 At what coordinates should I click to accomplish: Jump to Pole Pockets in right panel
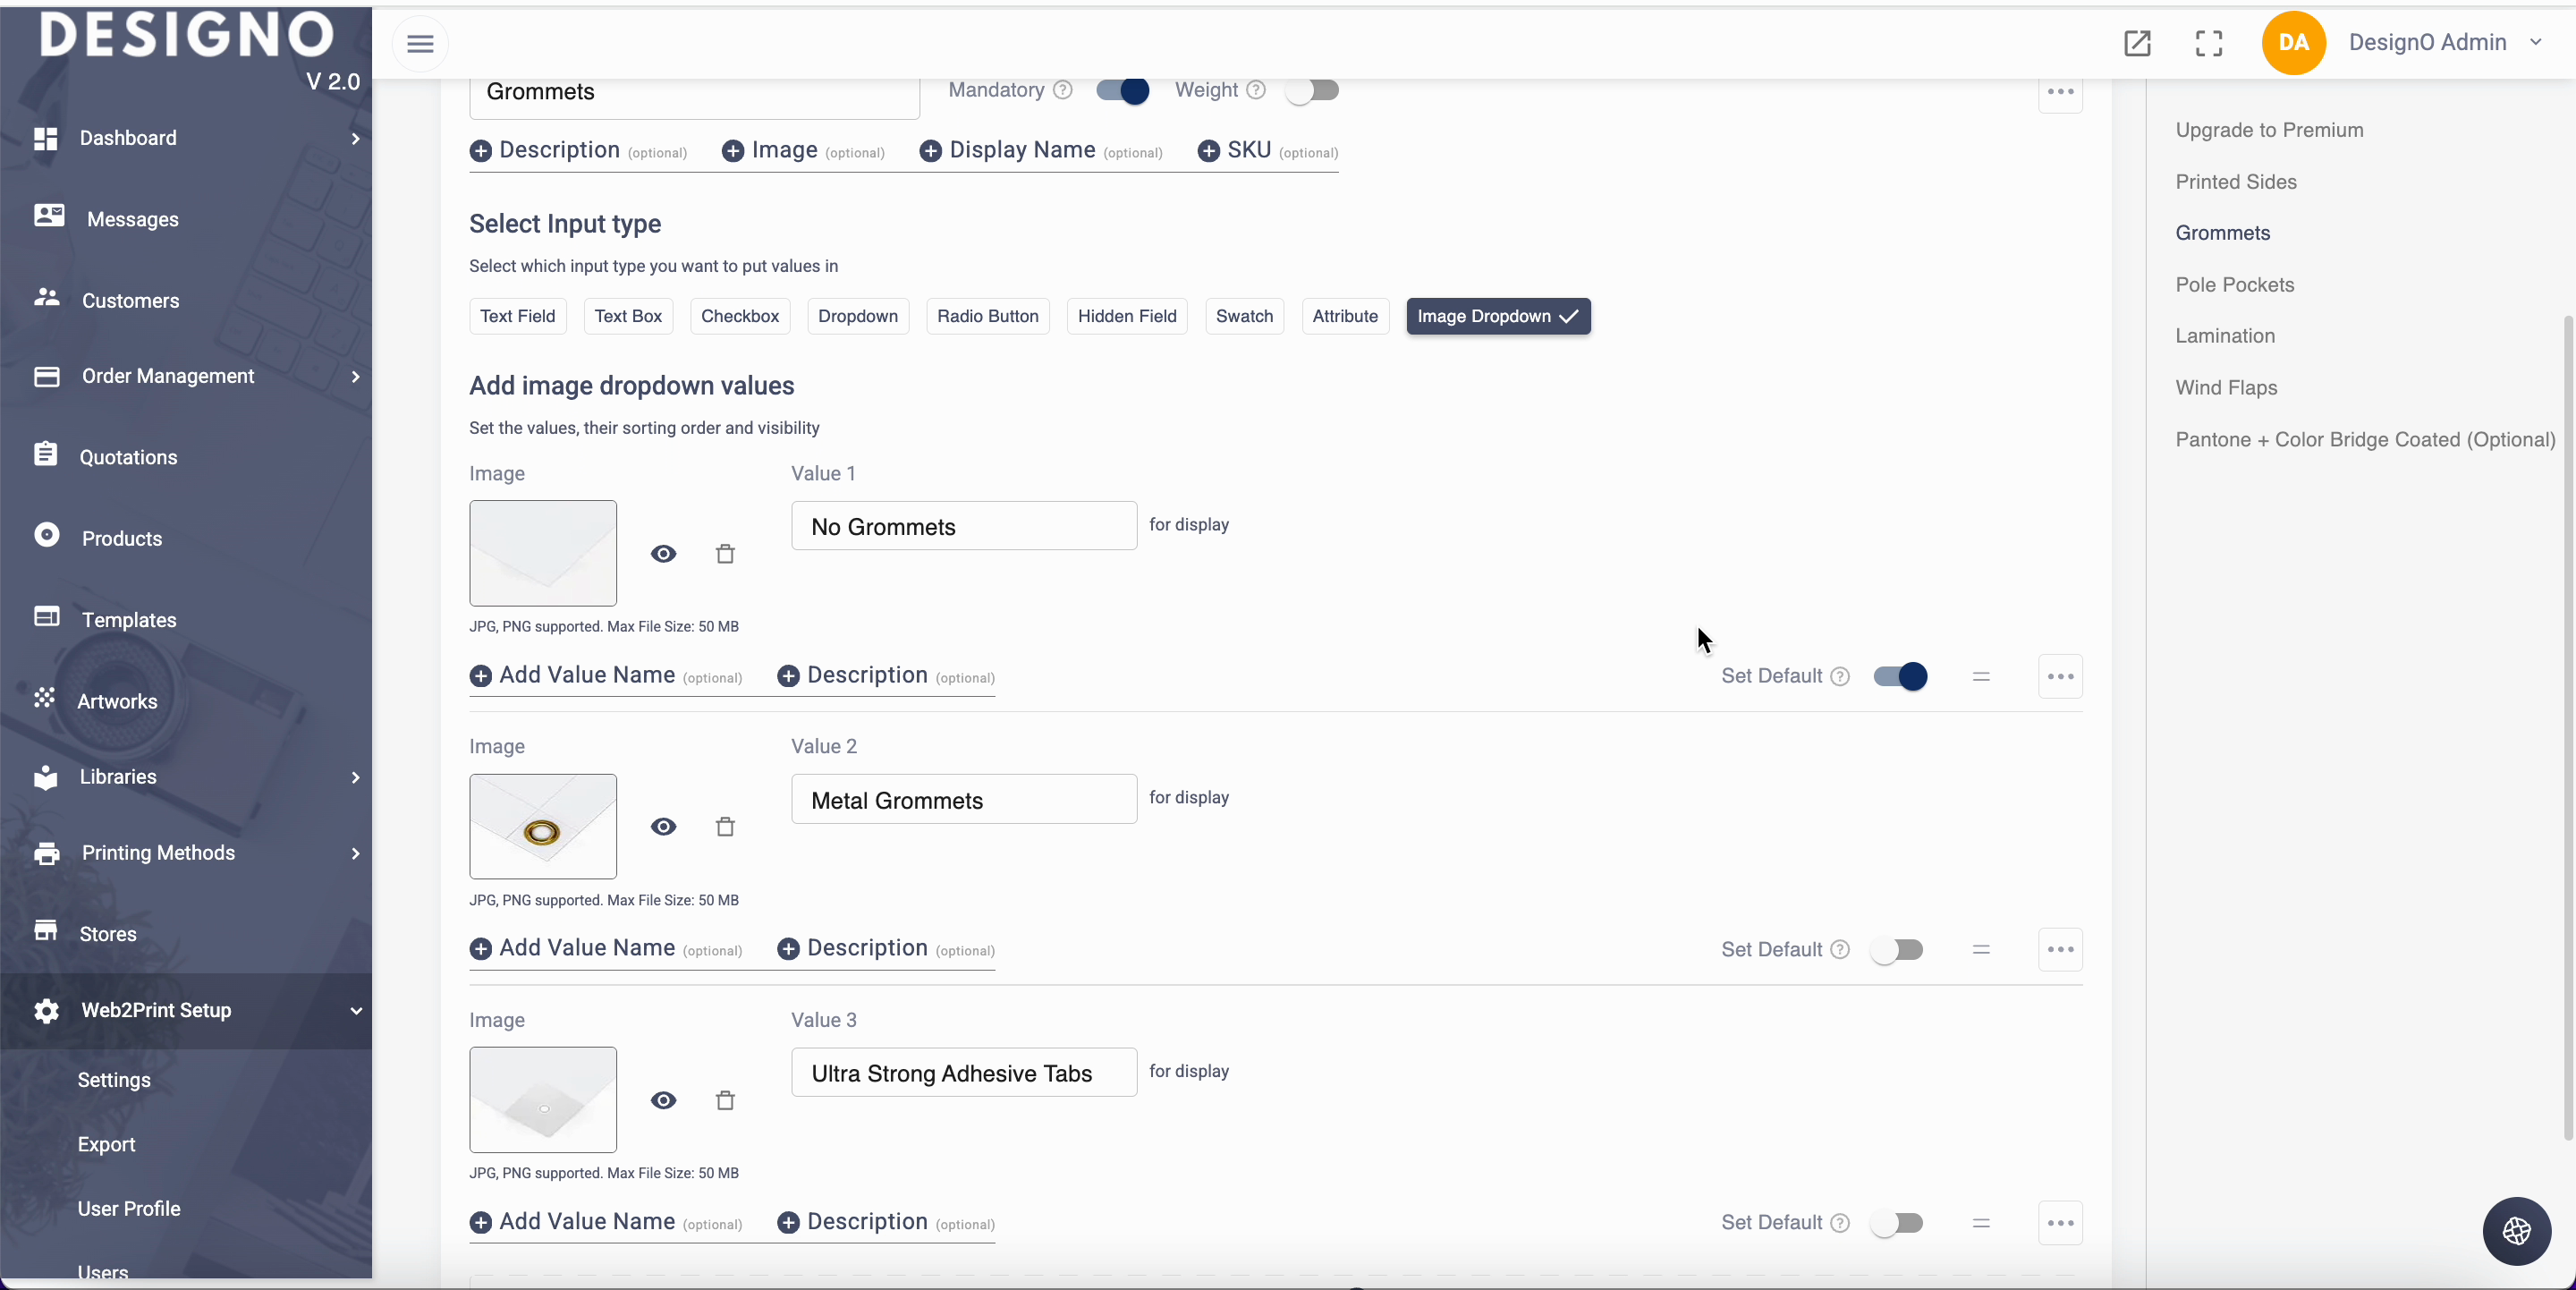(x=2234, y=285)
